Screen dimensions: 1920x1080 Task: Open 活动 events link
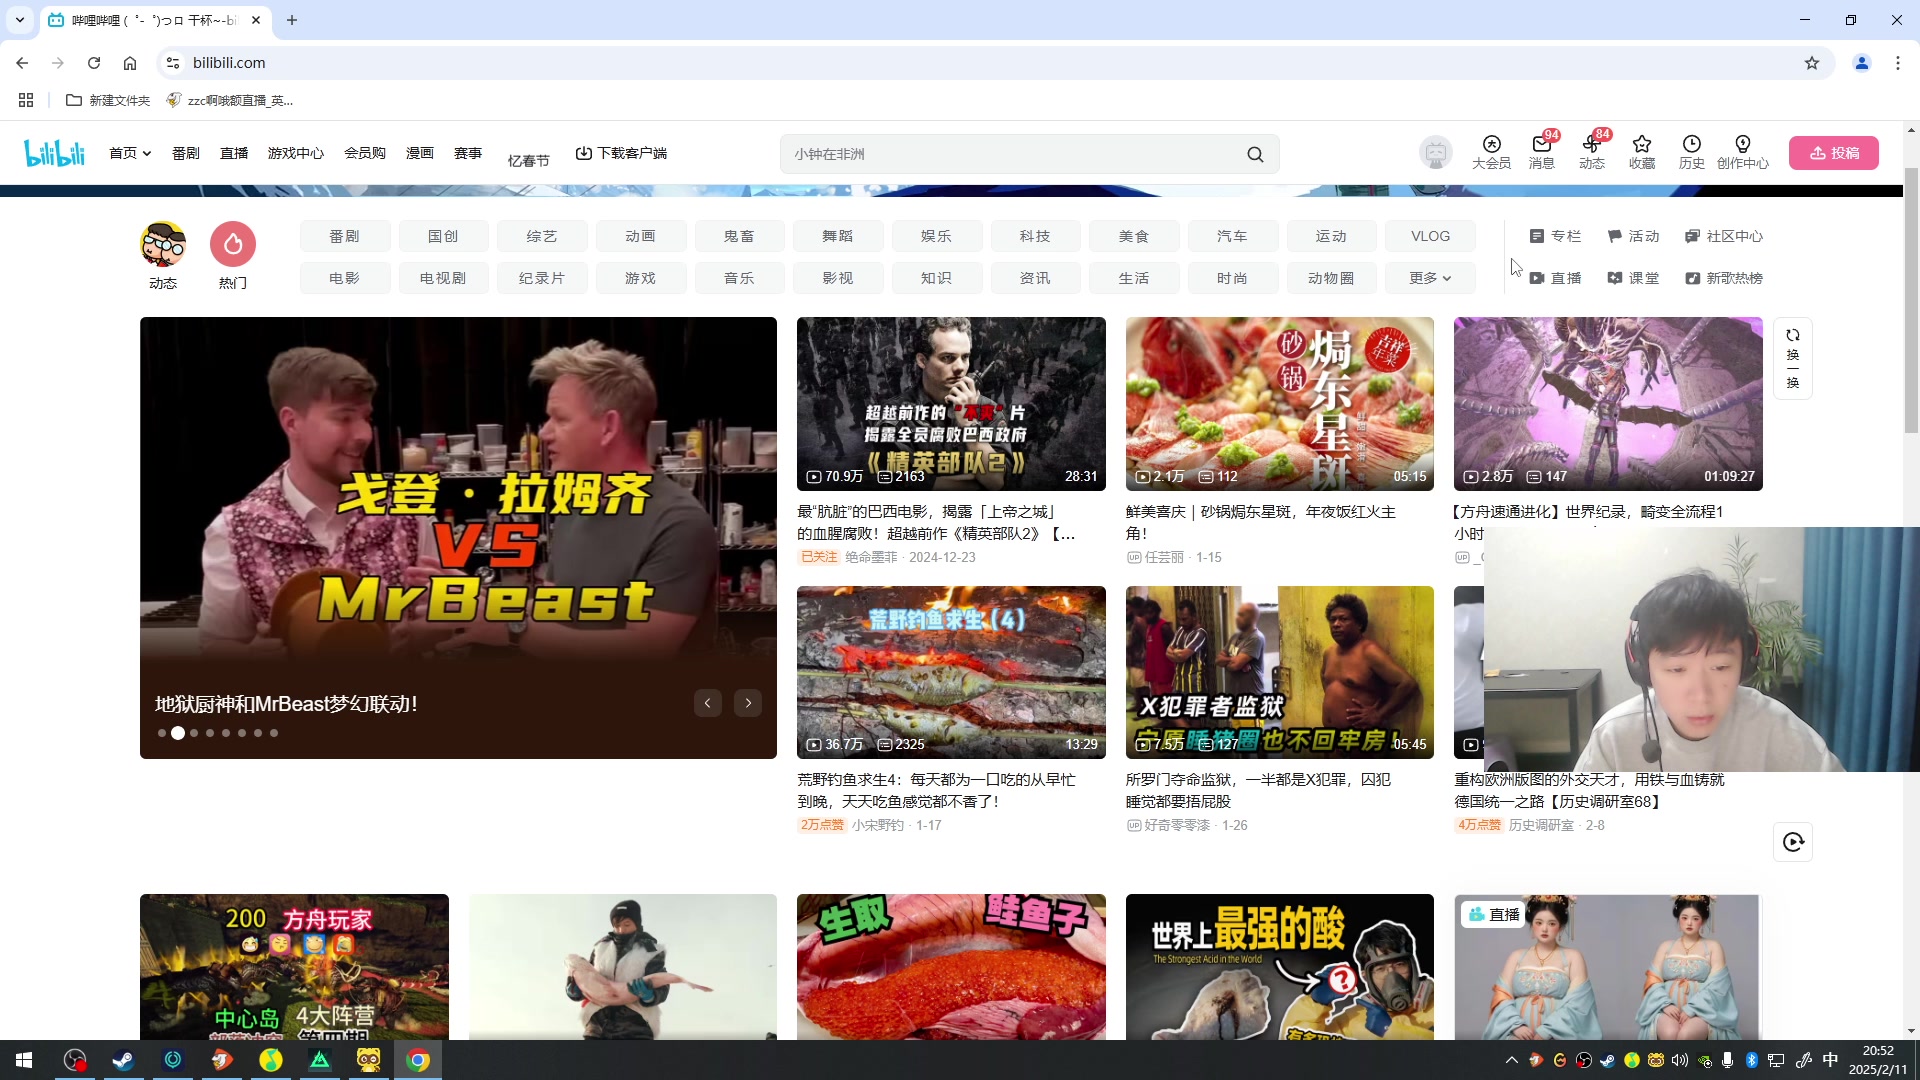(1633, 236)
